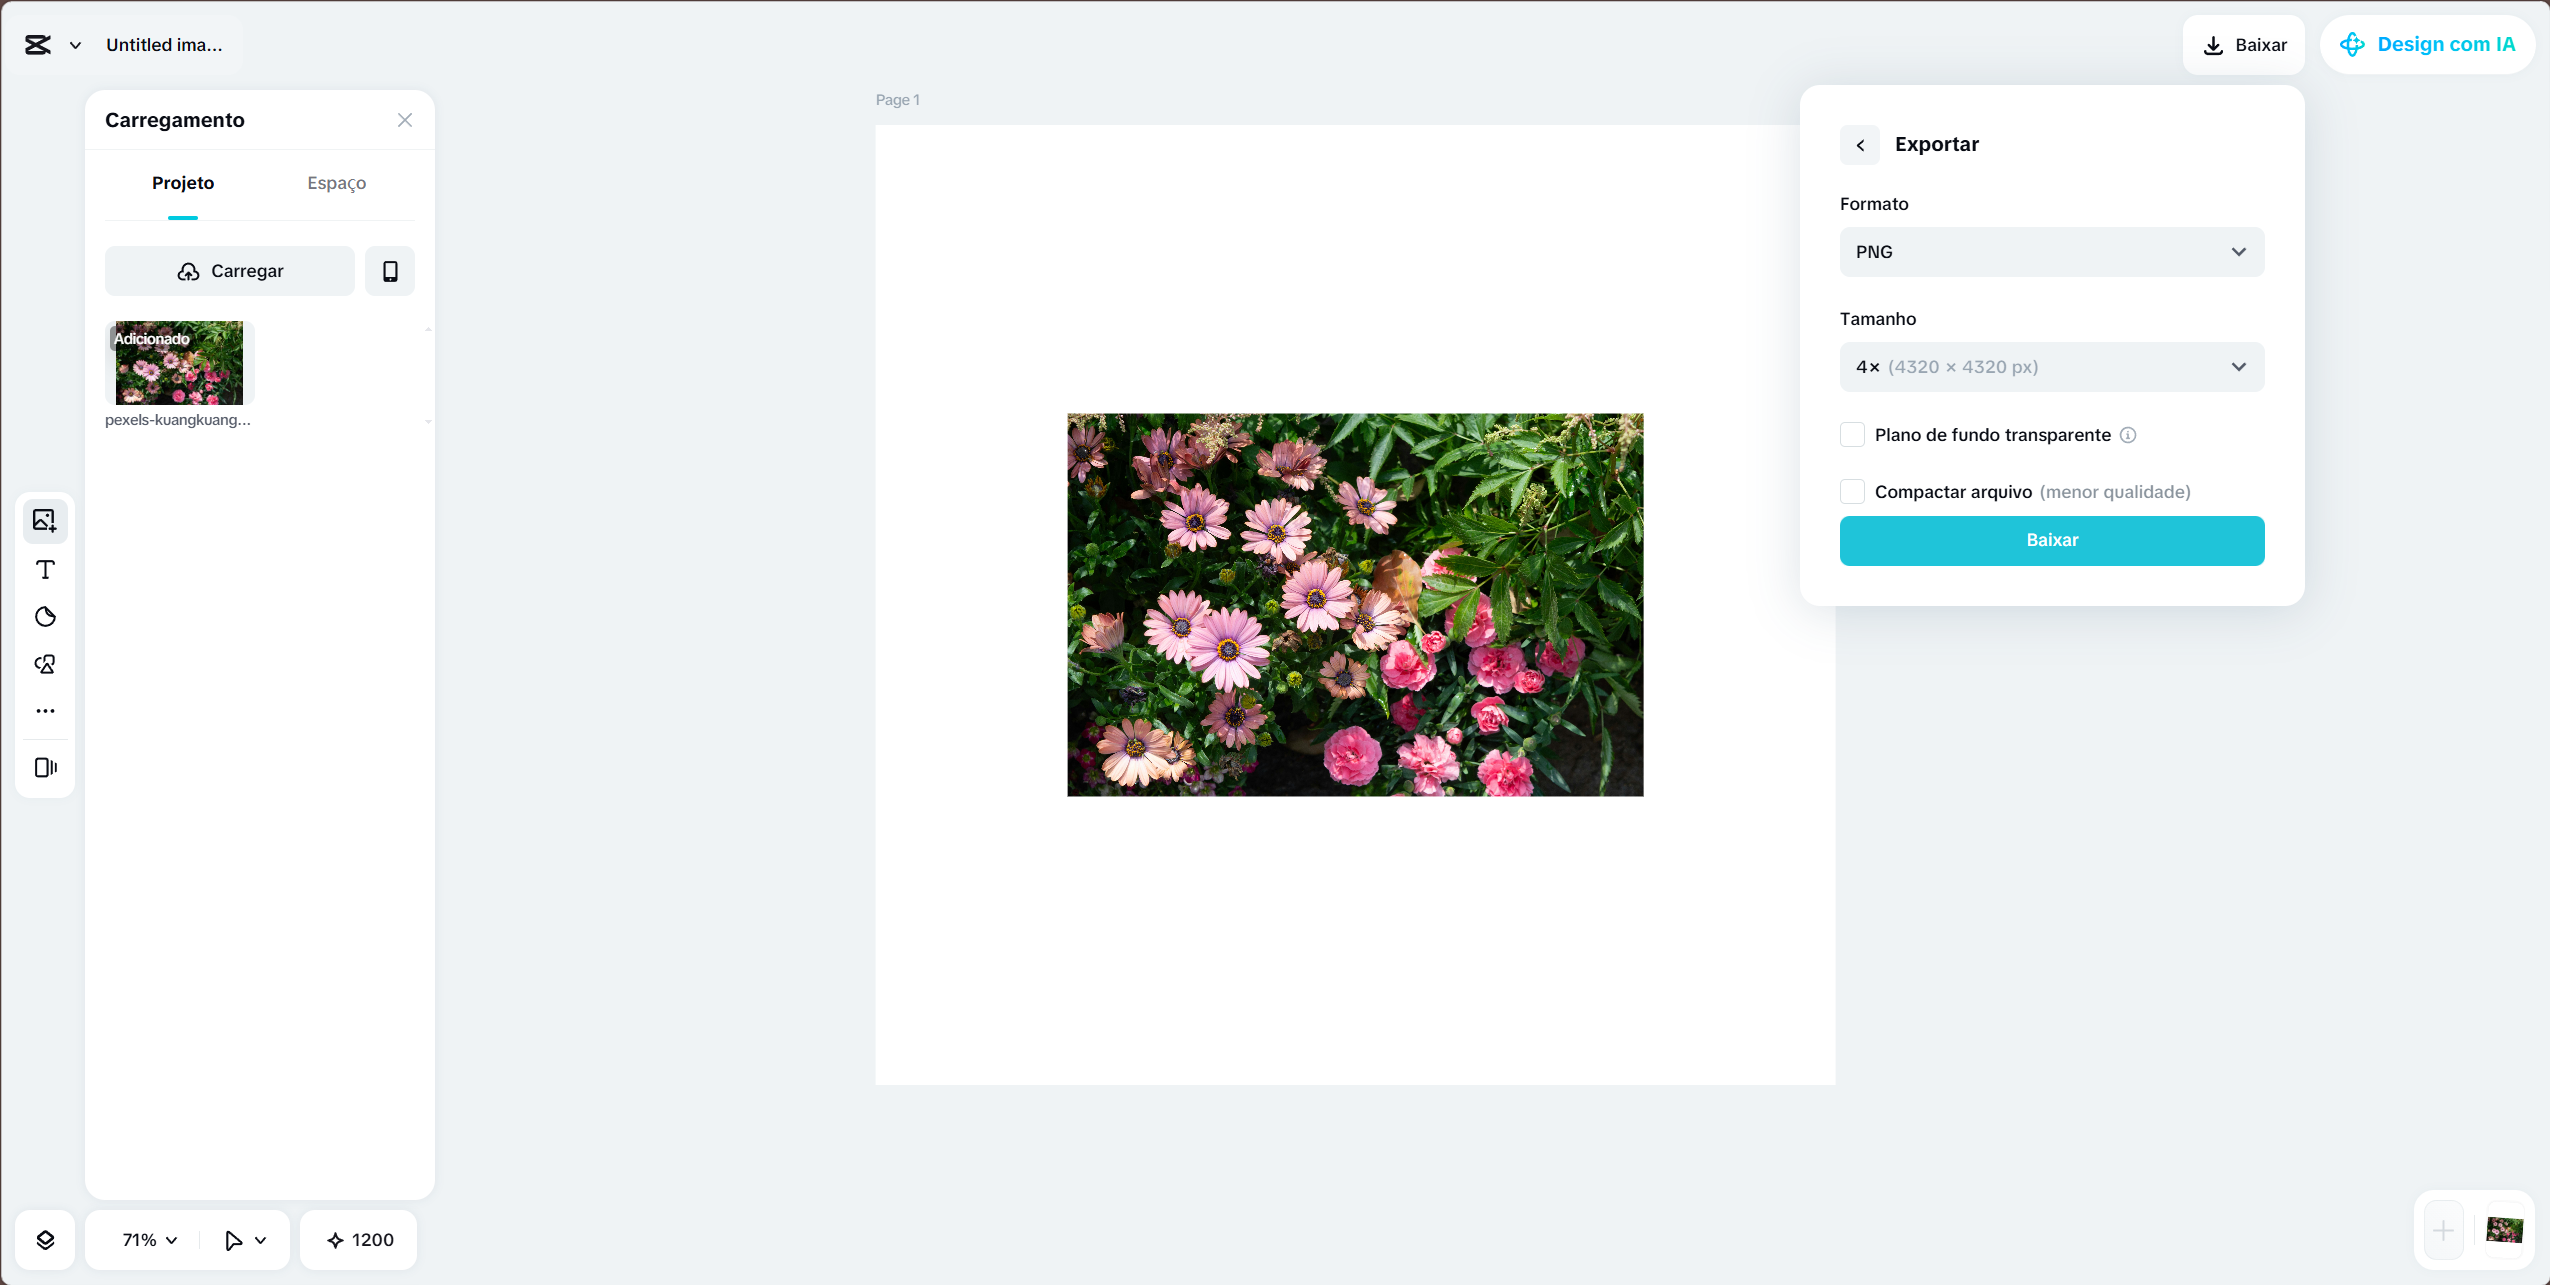Click the back arrow beside Exportar
The width and height of the screenshot is (2550, 1285).
[1860, 145]
